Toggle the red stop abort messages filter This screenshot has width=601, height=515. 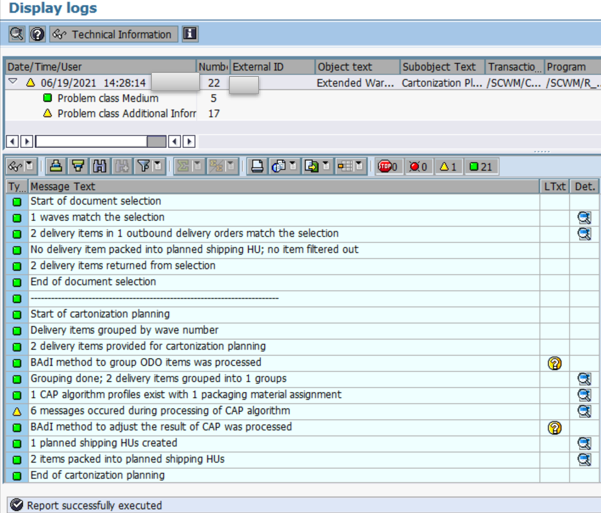[388, 166]
